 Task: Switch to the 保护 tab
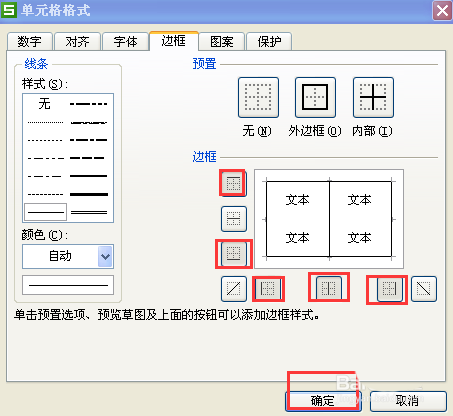269,42
